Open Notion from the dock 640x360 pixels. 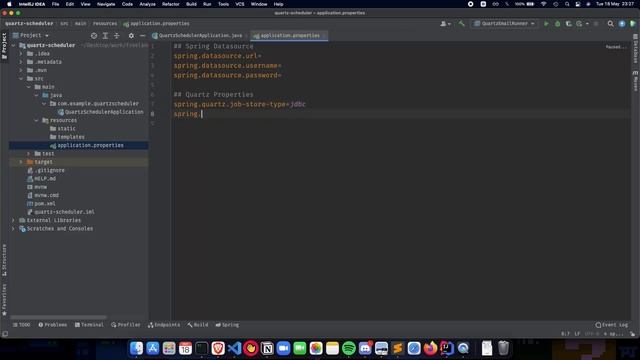click(x=267, y=348)
